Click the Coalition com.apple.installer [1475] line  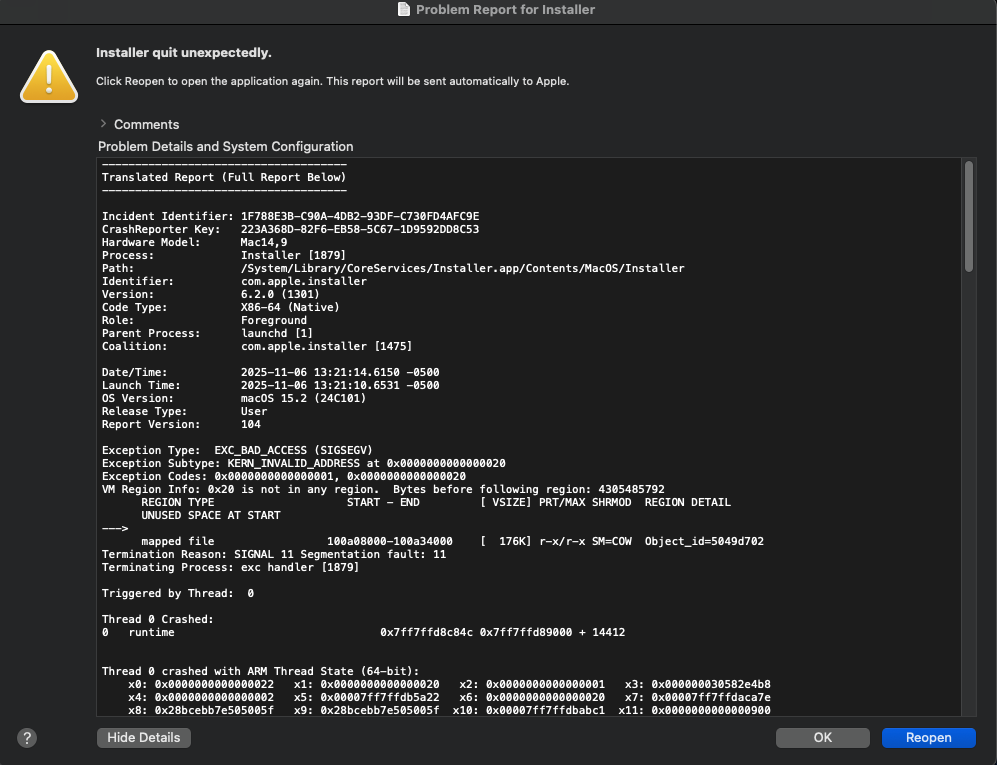point(257,347)
